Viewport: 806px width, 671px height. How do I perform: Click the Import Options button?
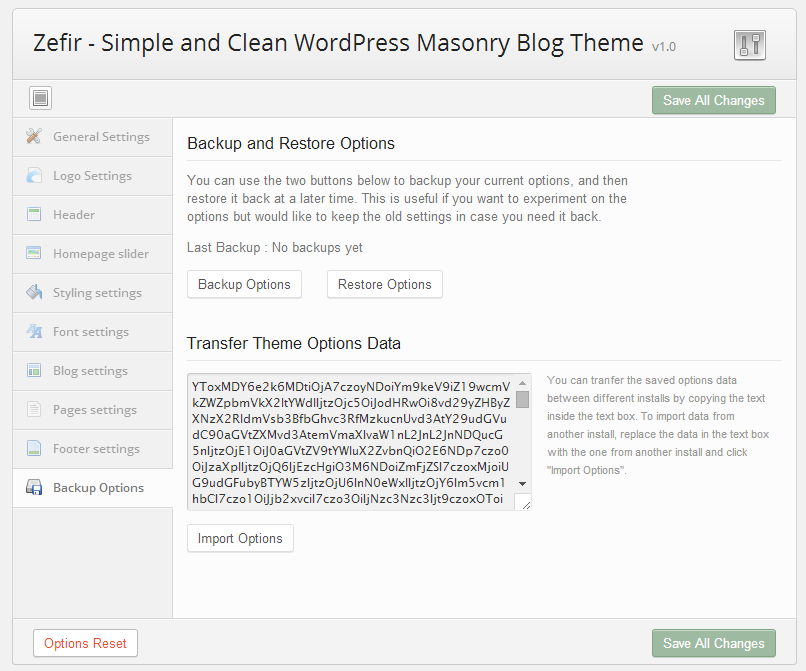click(x=240, y=539)
